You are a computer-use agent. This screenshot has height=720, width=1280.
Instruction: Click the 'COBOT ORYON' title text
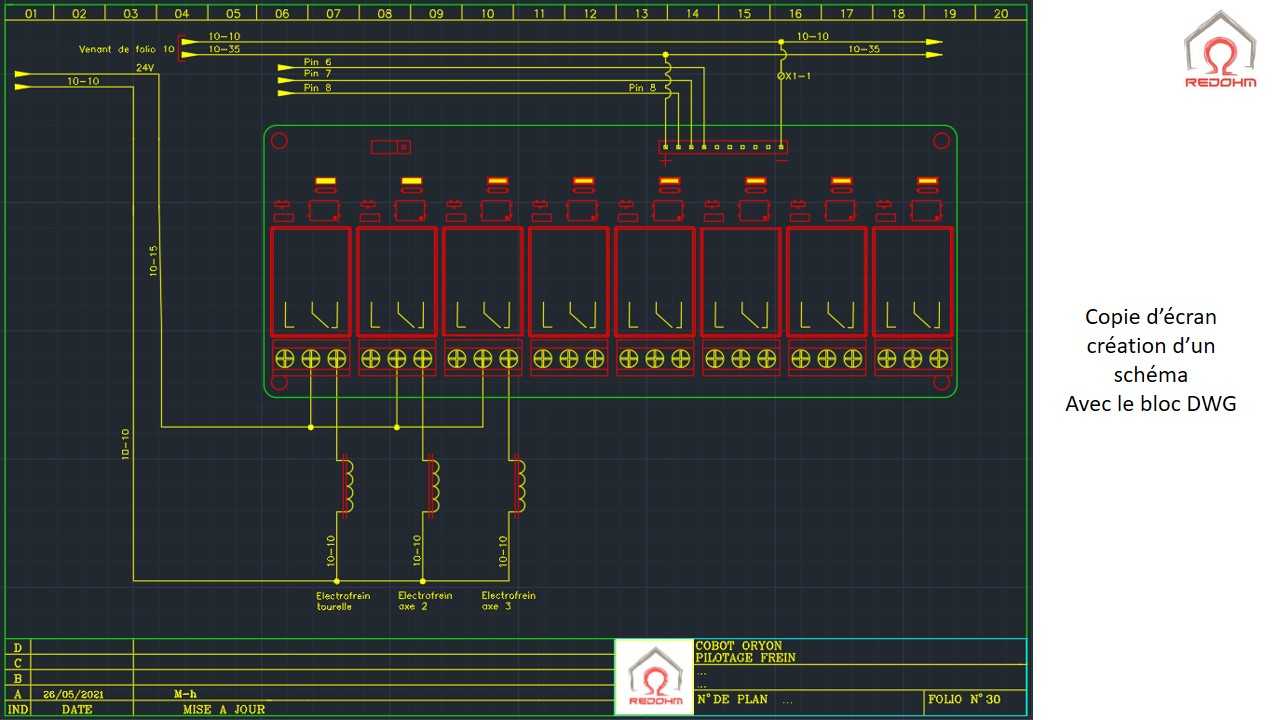click(x=739, y=646)
